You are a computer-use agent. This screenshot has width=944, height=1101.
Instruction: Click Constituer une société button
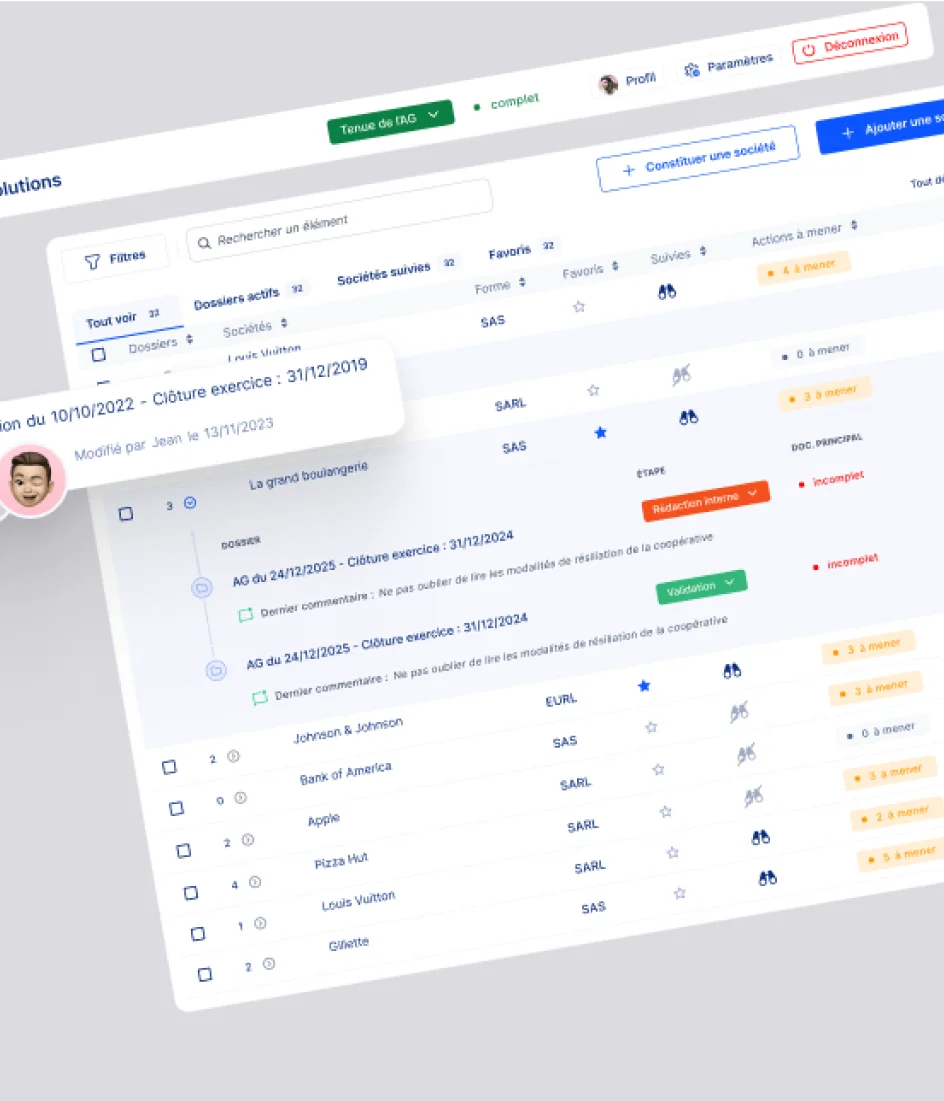(x=697, y=158)
